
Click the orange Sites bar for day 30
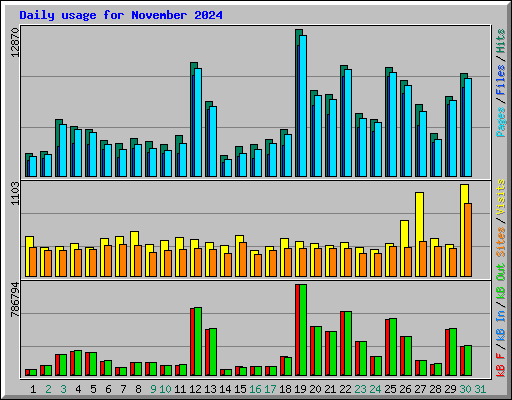tap(468, 240)
